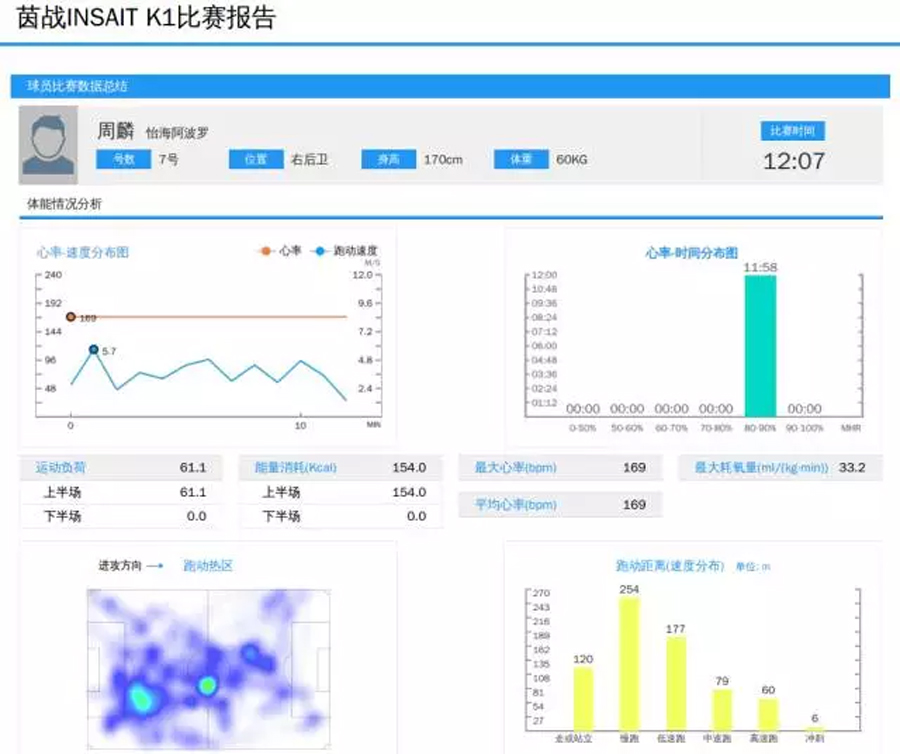Click the 5.7 speed peak data point
This screenshot has width=900, height=754.
(93, 350)
